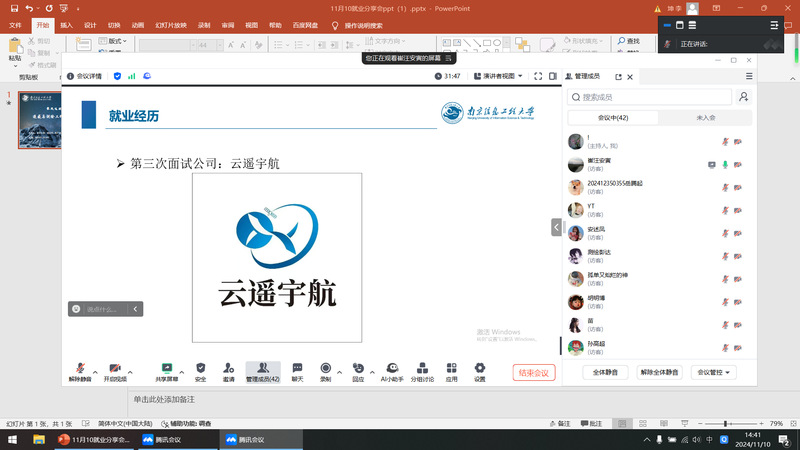Open meeting settings (设置) gear

480,372
